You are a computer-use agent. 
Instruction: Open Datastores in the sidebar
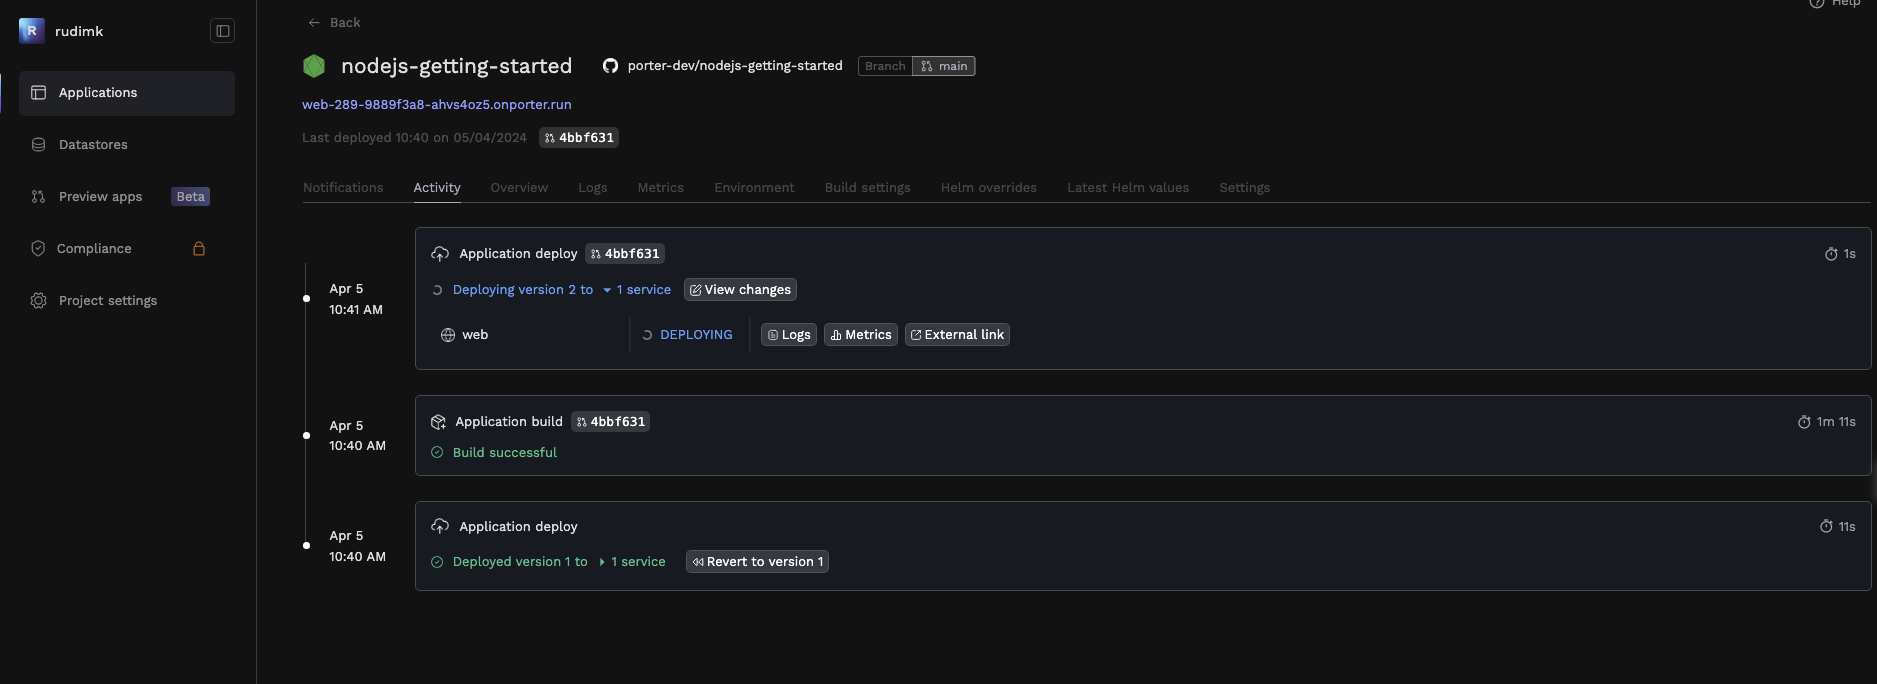127,145
